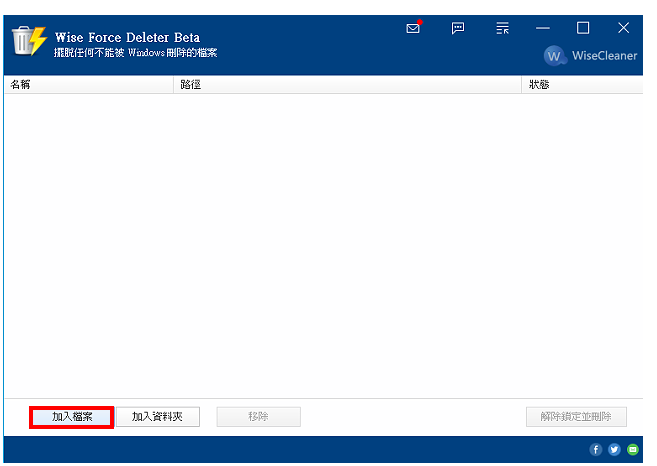Click the green email icon in footer
This screenshot has height=466, width=657.
[633, 450]
